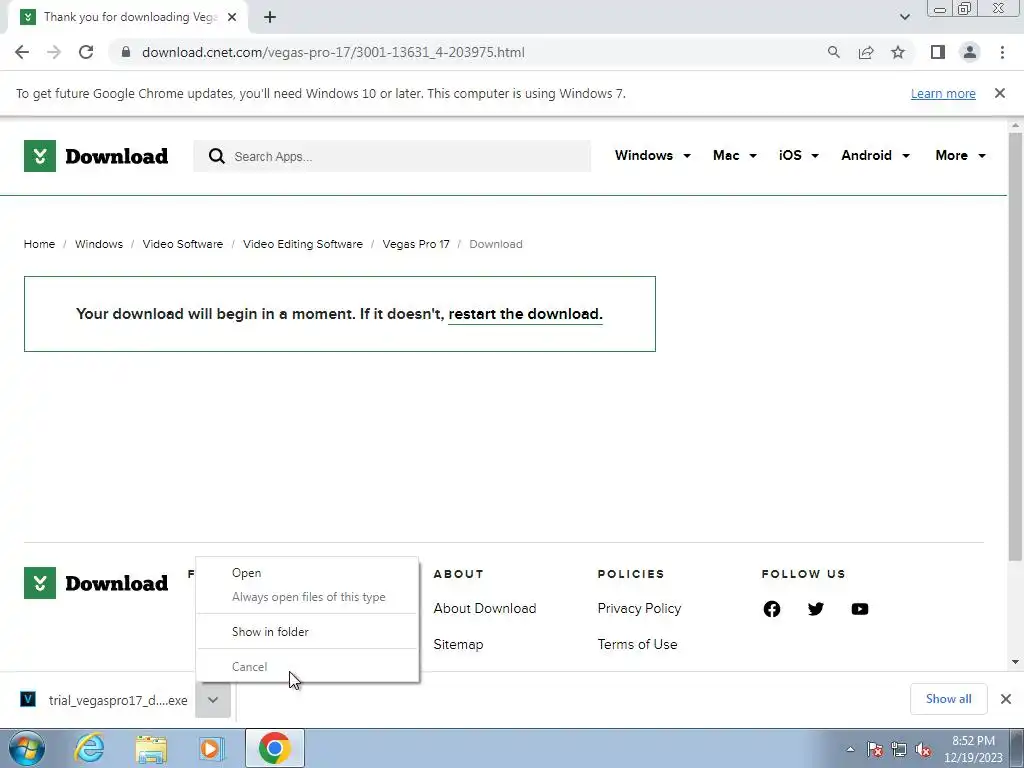Click the footer green Download logo
1024x768 pixels.
tap(96, 583)
